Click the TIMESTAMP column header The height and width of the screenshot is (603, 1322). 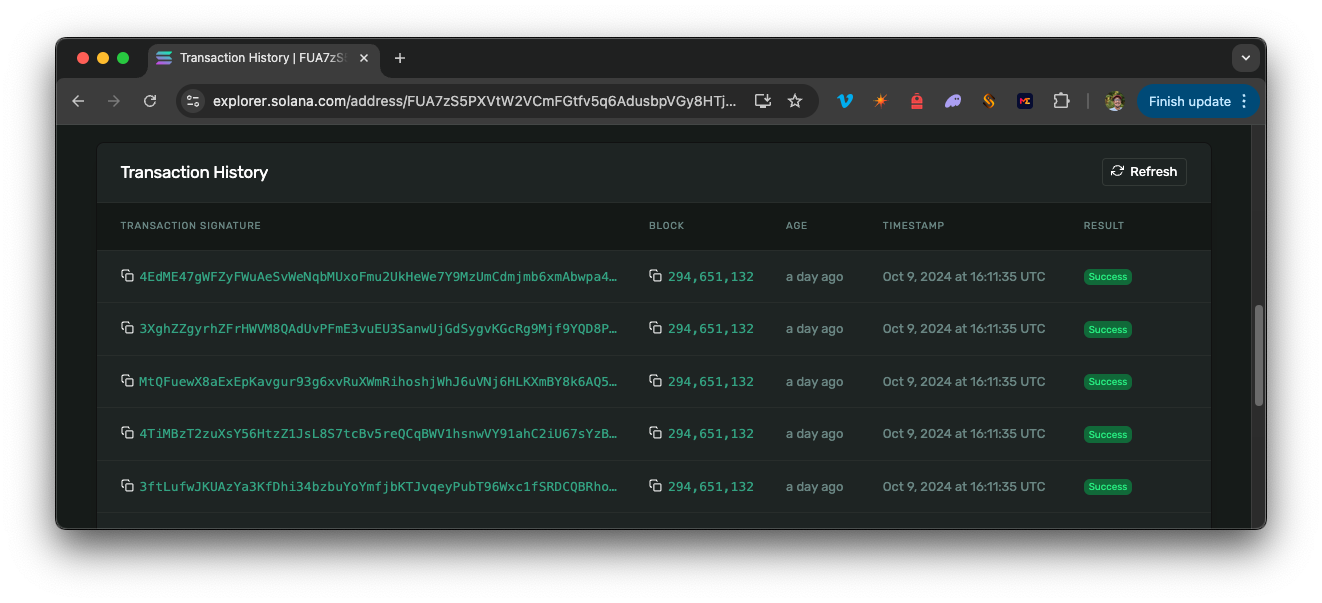(913, 226)
